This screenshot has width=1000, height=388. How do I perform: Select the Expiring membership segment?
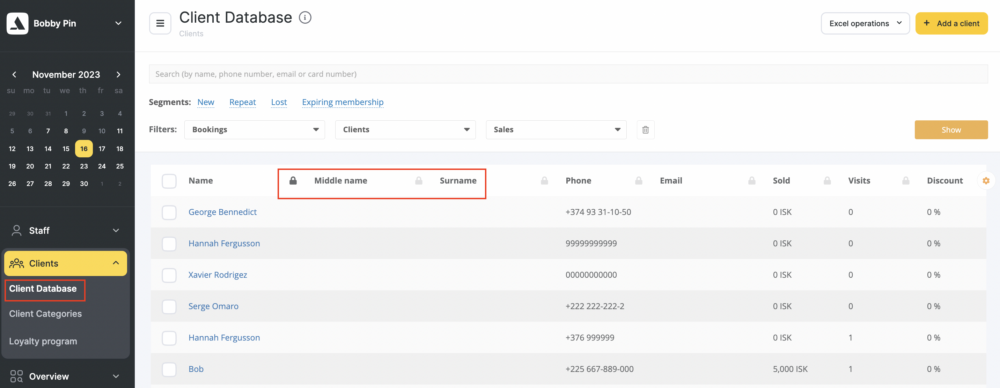(342, 102)
